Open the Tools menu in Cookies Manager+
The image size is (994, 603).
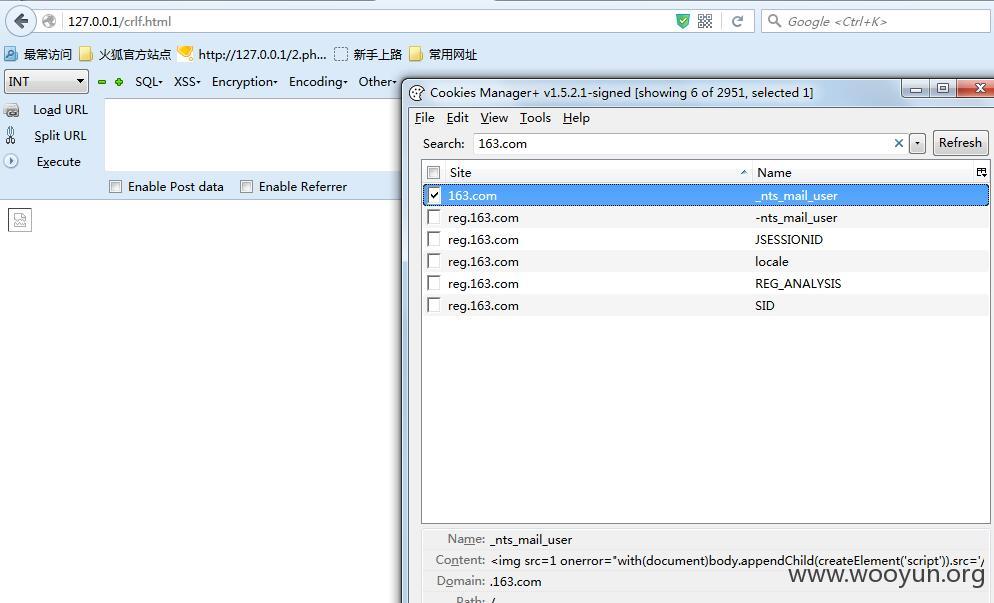535,118
